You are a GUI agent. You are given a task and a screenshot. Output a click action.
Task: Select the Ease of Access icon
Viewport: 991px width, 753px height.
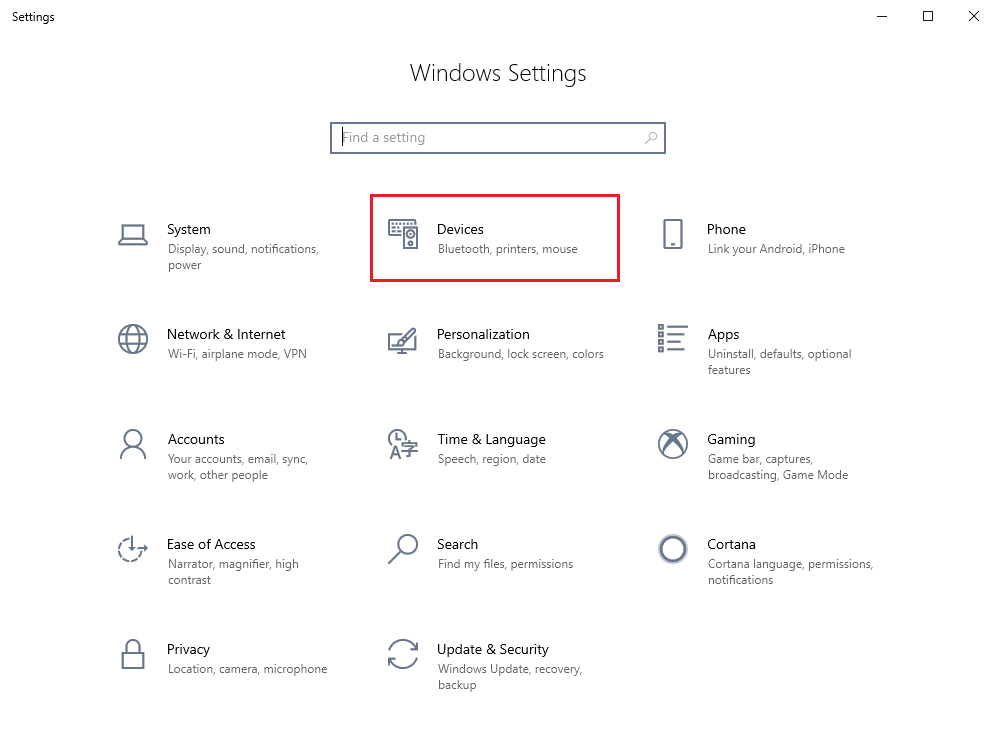(x=133, y=549)
